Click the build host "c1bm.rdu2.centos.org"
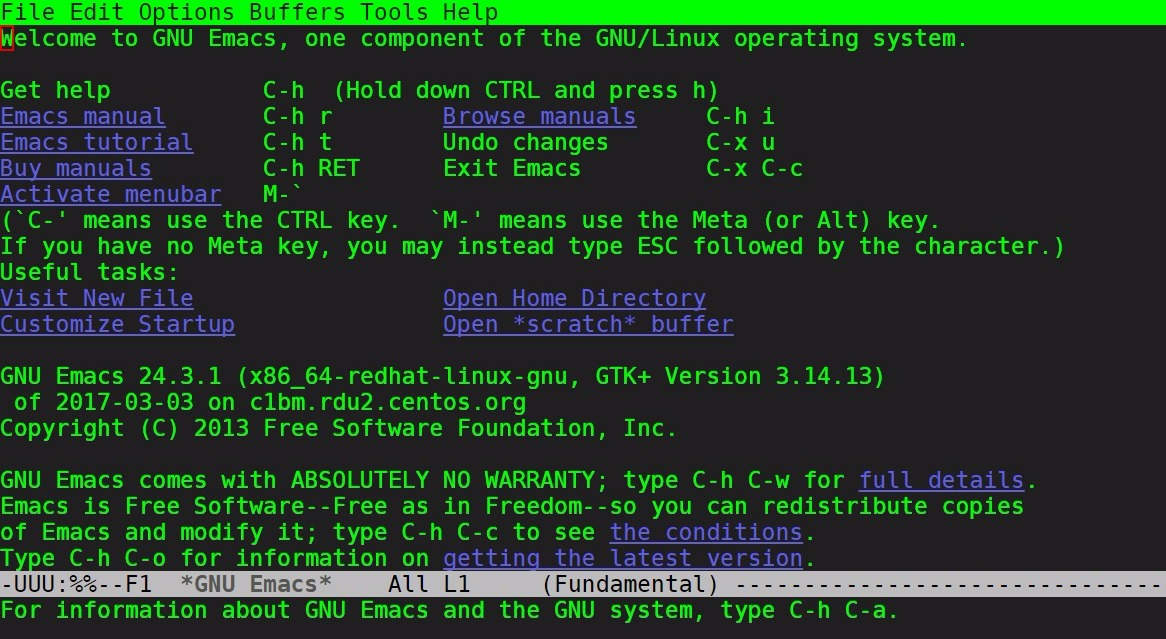This screenshot has width=1166, height=639. click(x=387, y=402)
